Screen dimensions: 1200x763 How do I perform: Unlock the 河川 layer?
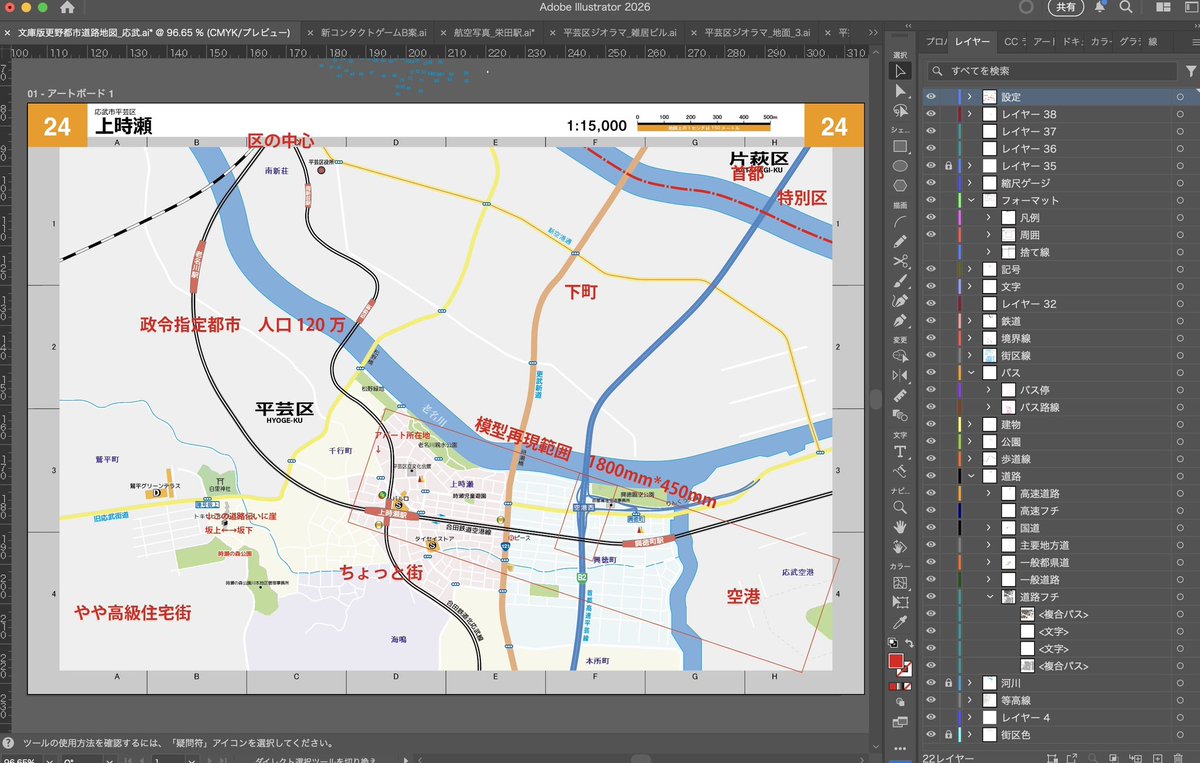[947, 683]
